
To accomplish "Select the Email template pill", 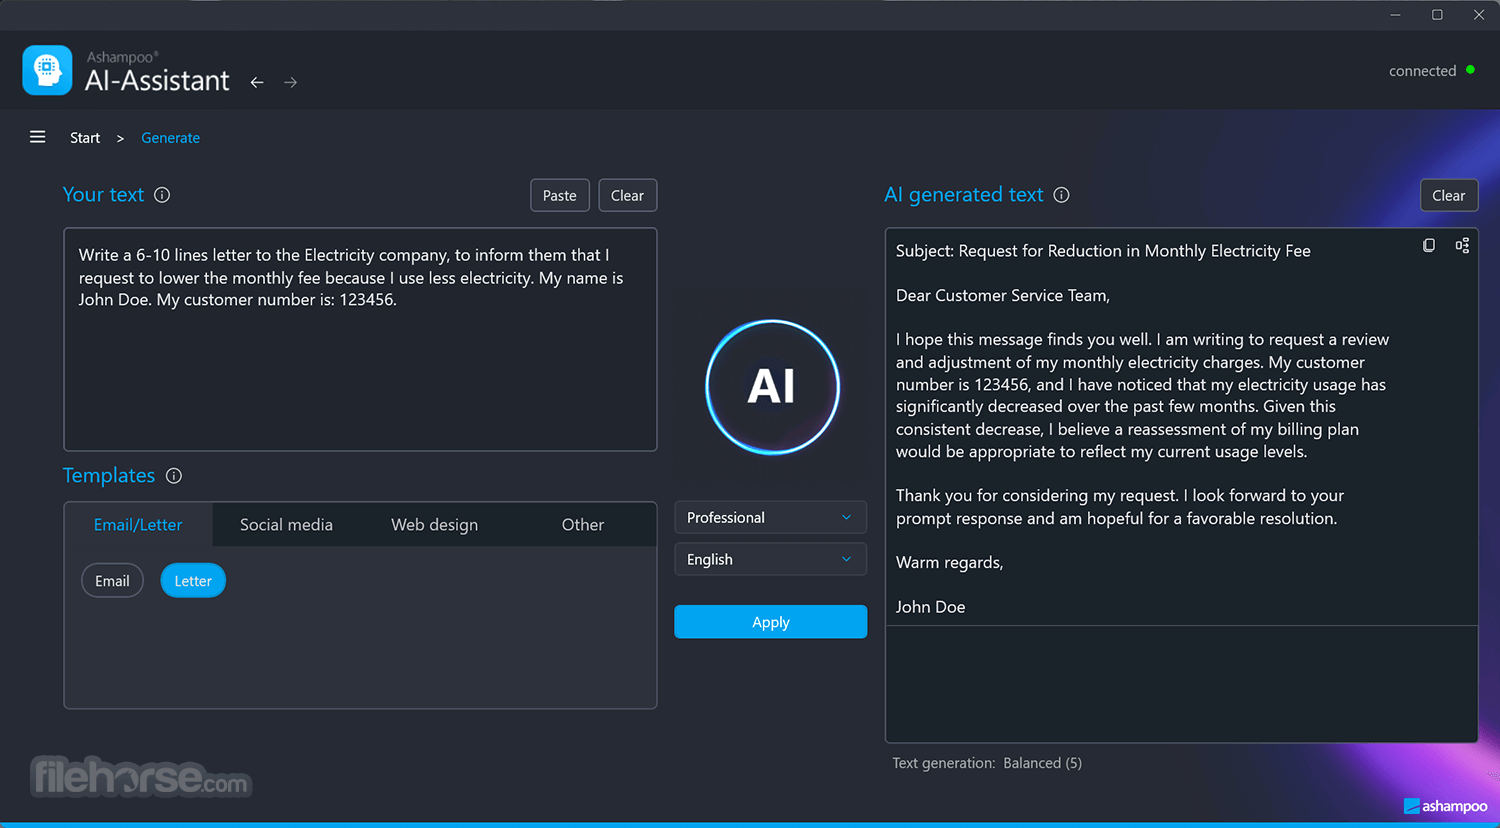I will coord(112,581).
